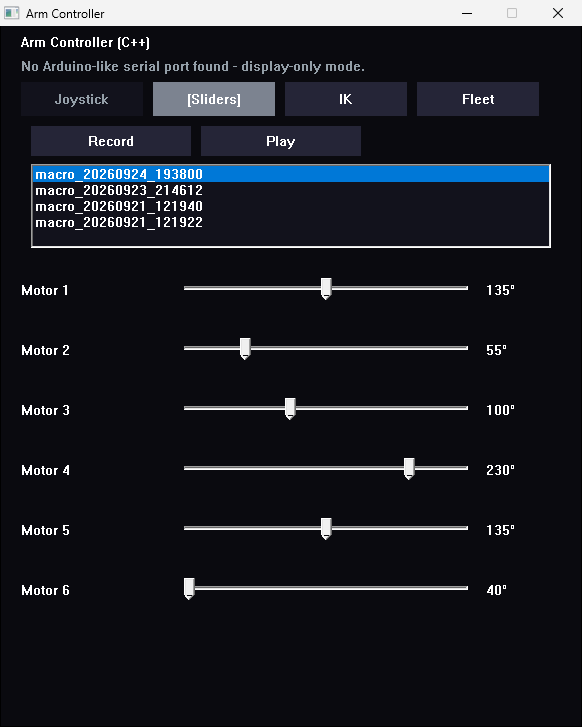The width and height of the screenshot is (582, 727).
Task: Click the Motor 2 angle value 55°
Action: [x=496, y=350]
